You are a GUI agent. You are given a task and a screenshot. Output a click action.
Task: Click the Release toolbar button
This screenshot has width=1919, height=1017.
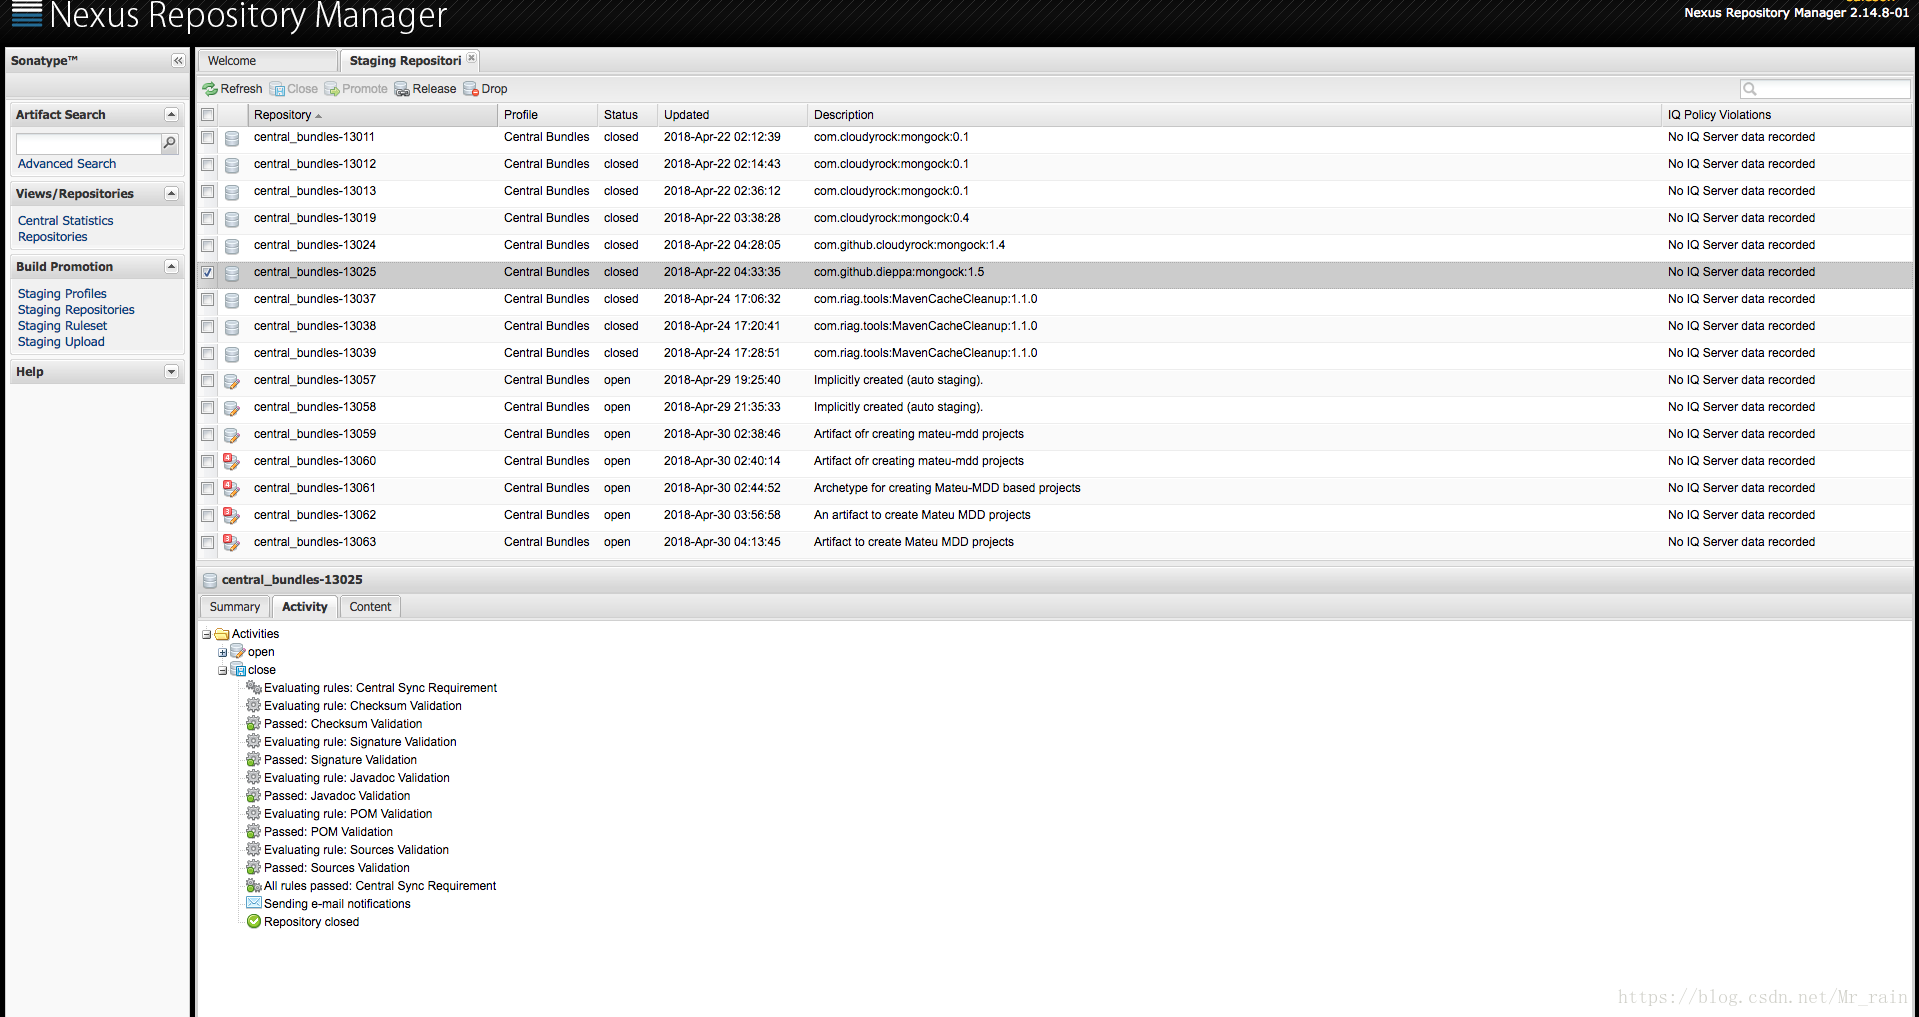[425, 89]
